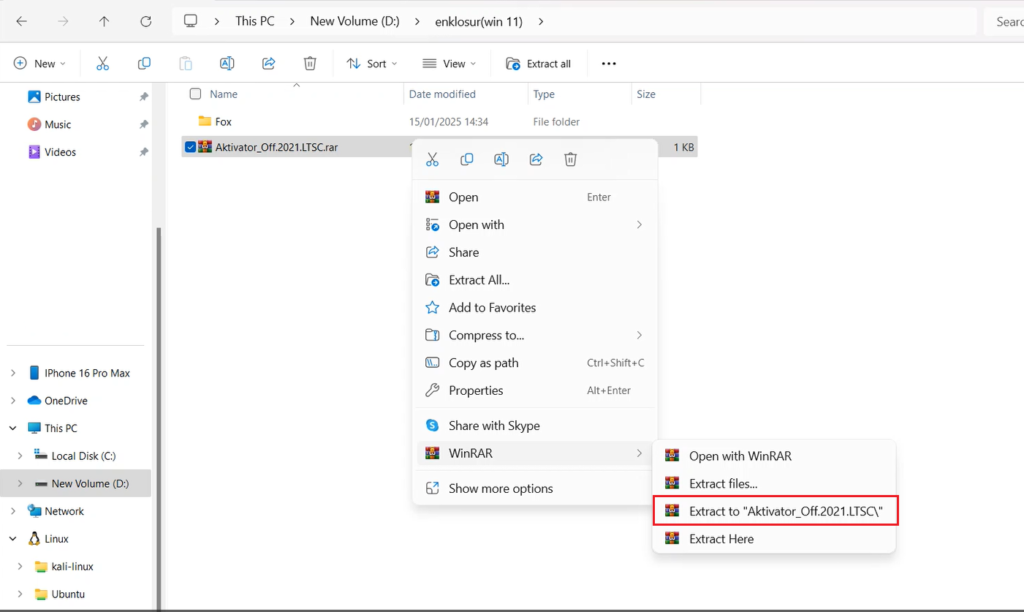Expand the iPhone 16 Pro Max node
Screen dimensions: 1024x612
coord(13,373)
